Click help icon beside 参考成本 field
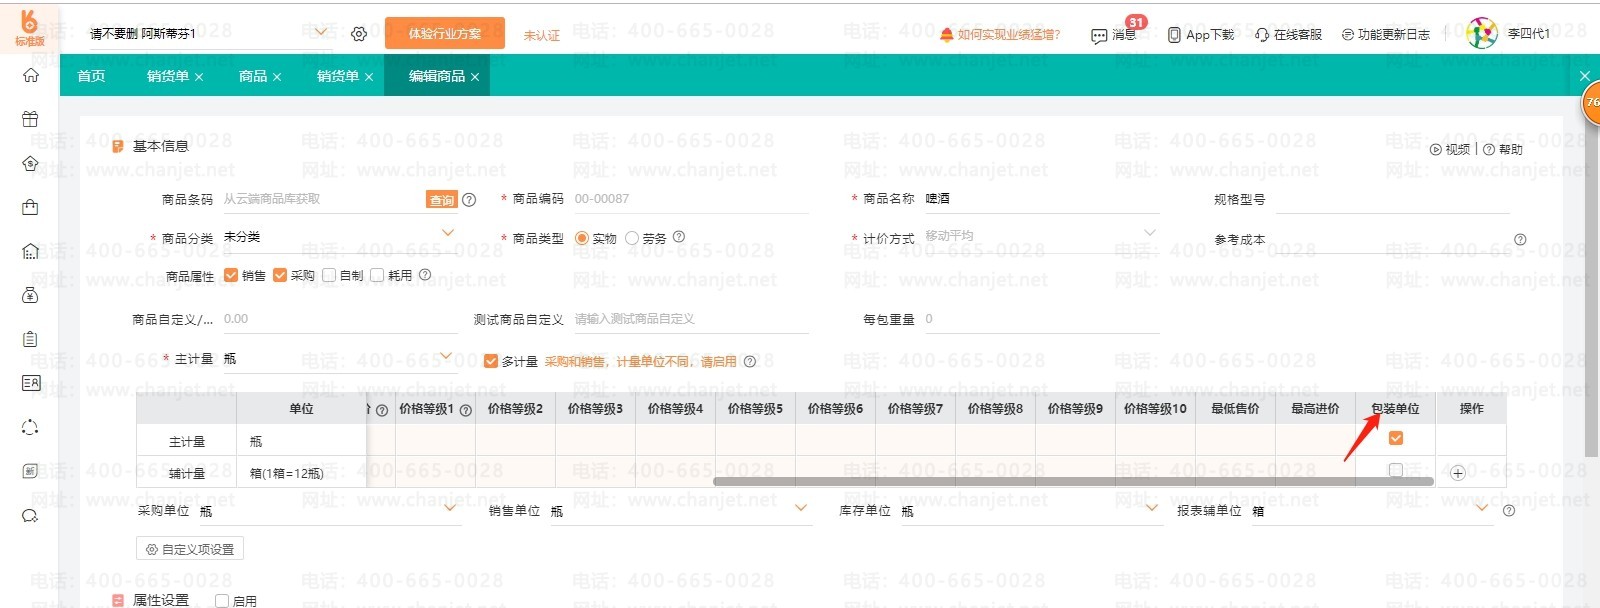 pos(1520,240)
